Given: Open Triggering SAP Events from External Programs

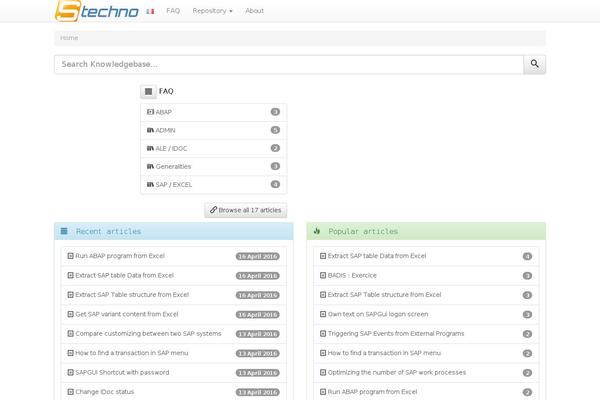Looking at the screenshot, I should (396, 334).
